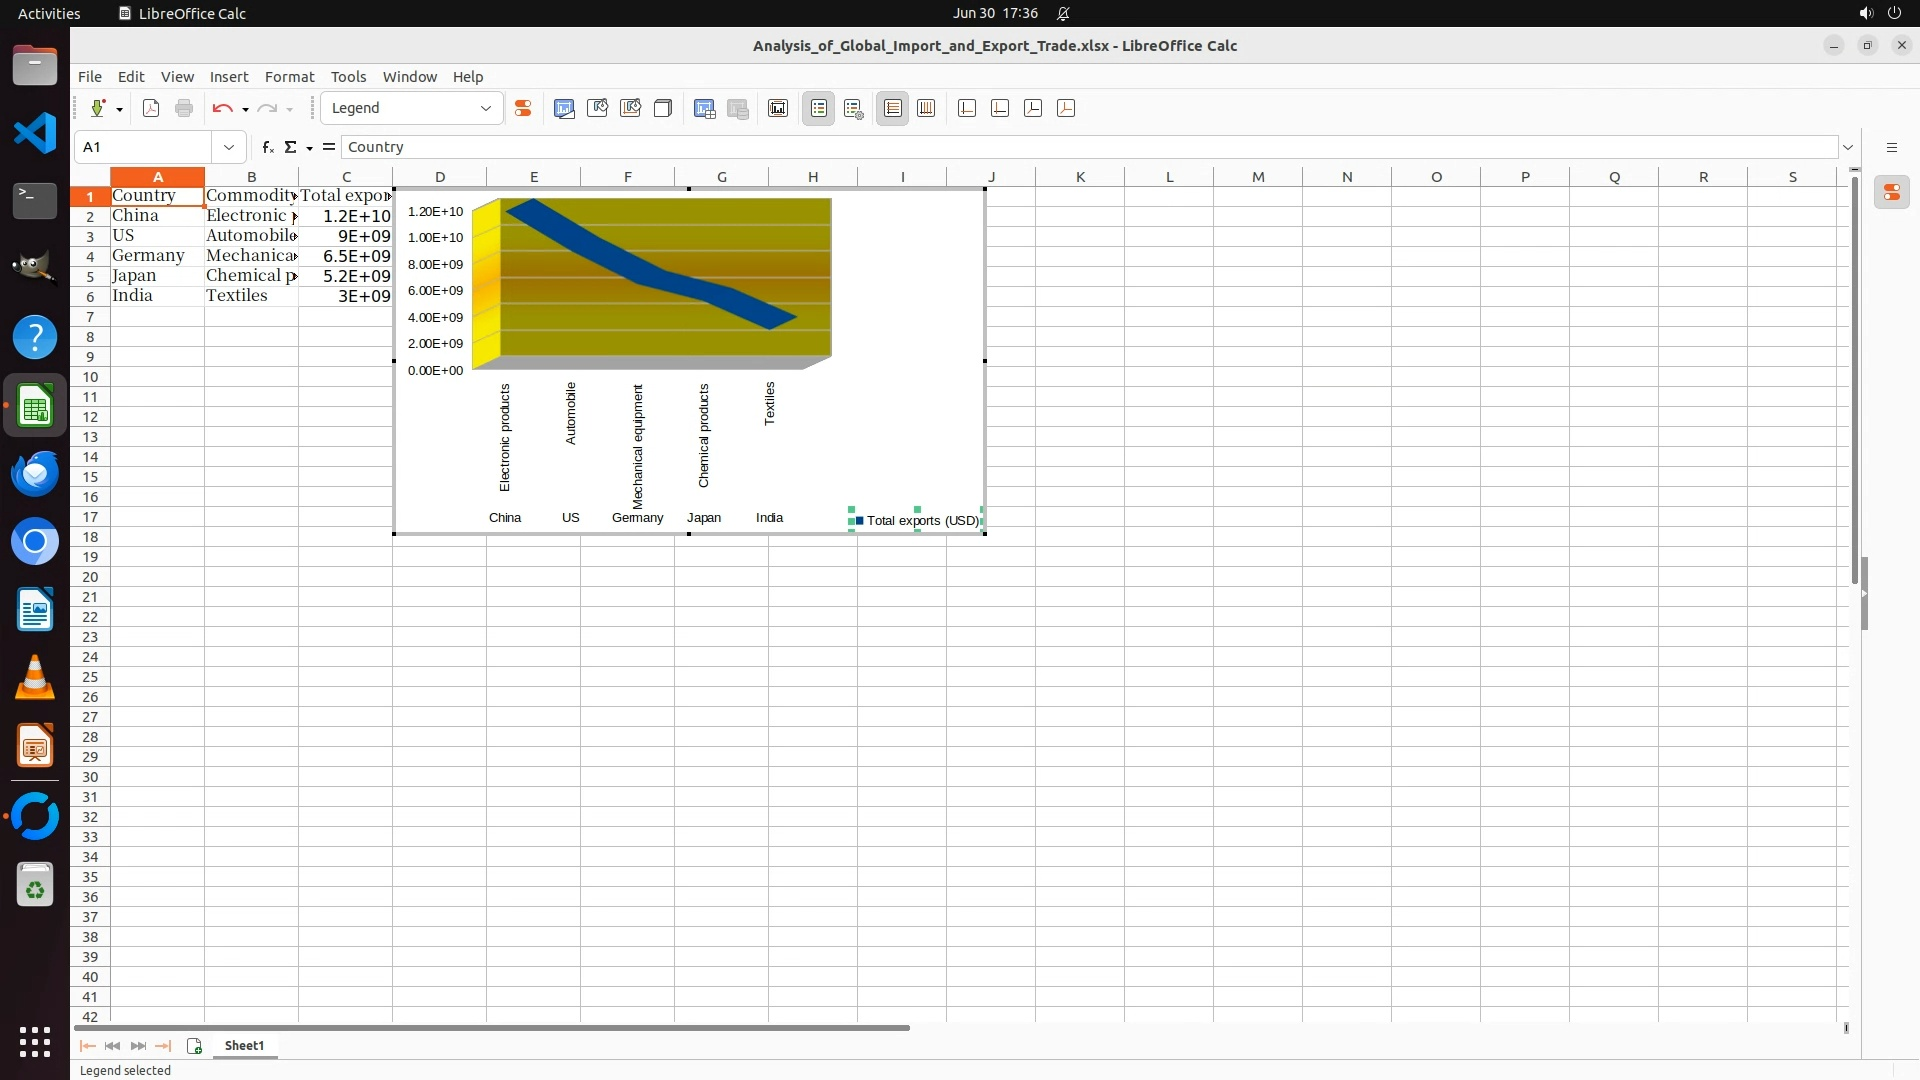Click the Activities button

tap(49, 13)
